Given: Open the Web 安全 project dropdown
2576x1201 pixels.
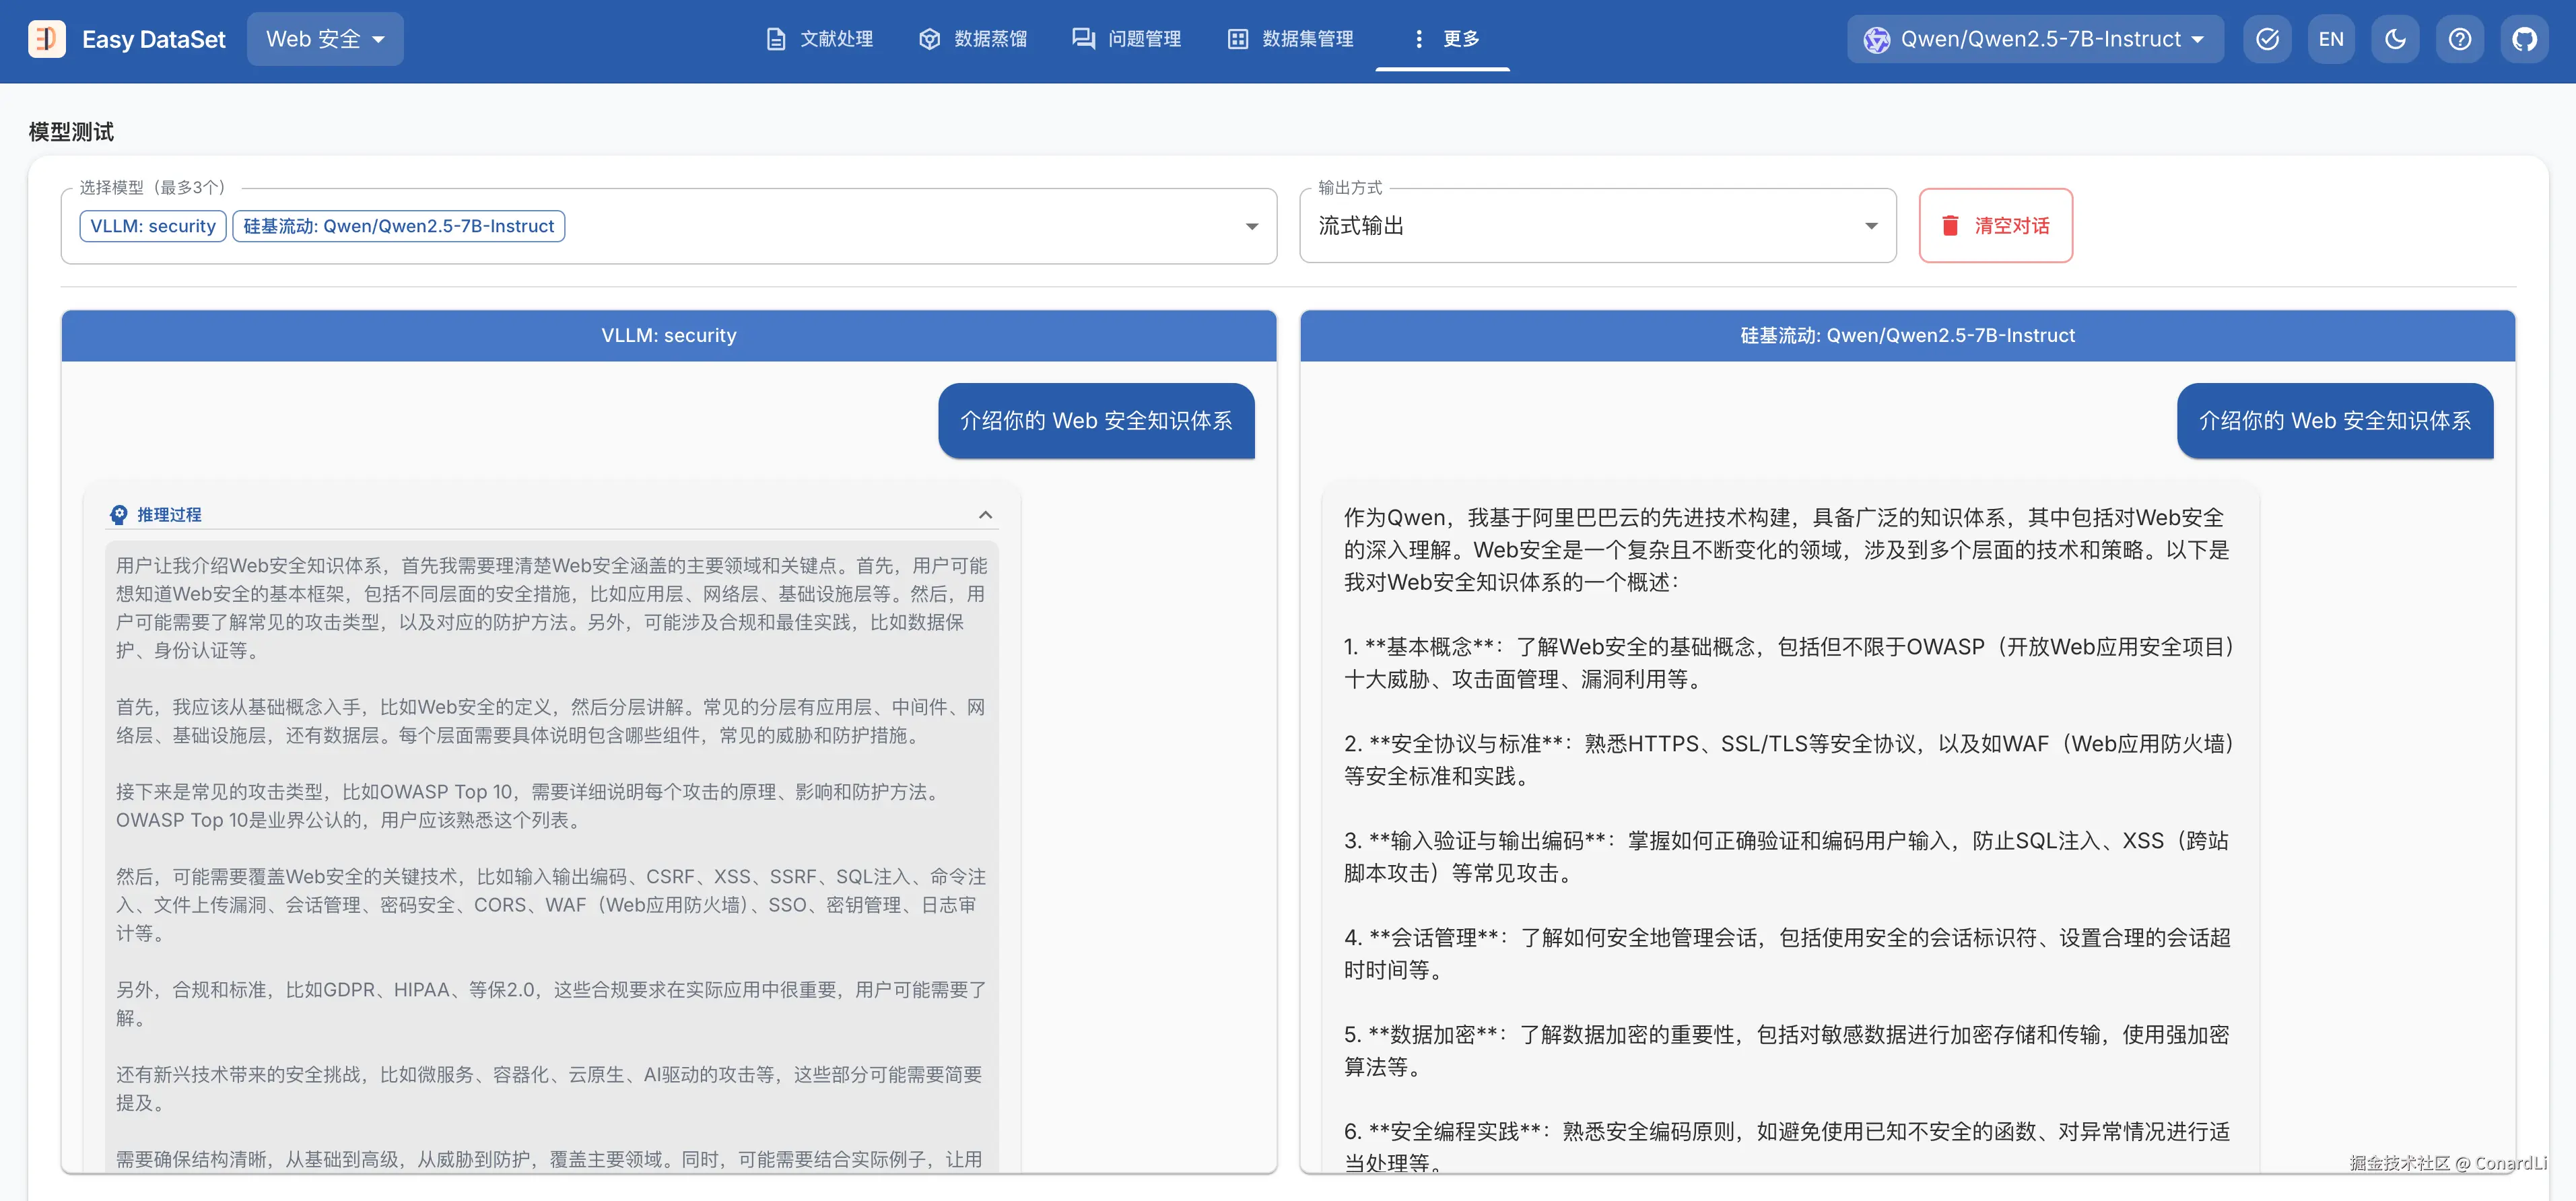Looking at the screenshot, I should [324, 39].
